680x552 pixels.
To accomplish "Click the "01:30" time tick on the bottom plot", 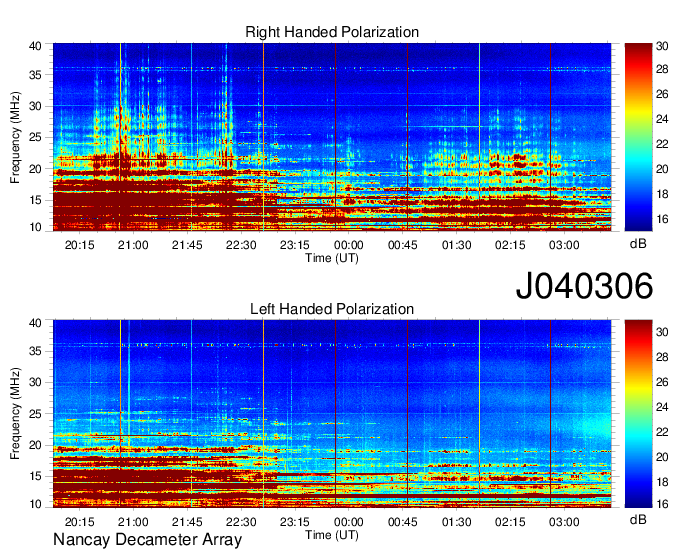I will [x=456, y=522].
